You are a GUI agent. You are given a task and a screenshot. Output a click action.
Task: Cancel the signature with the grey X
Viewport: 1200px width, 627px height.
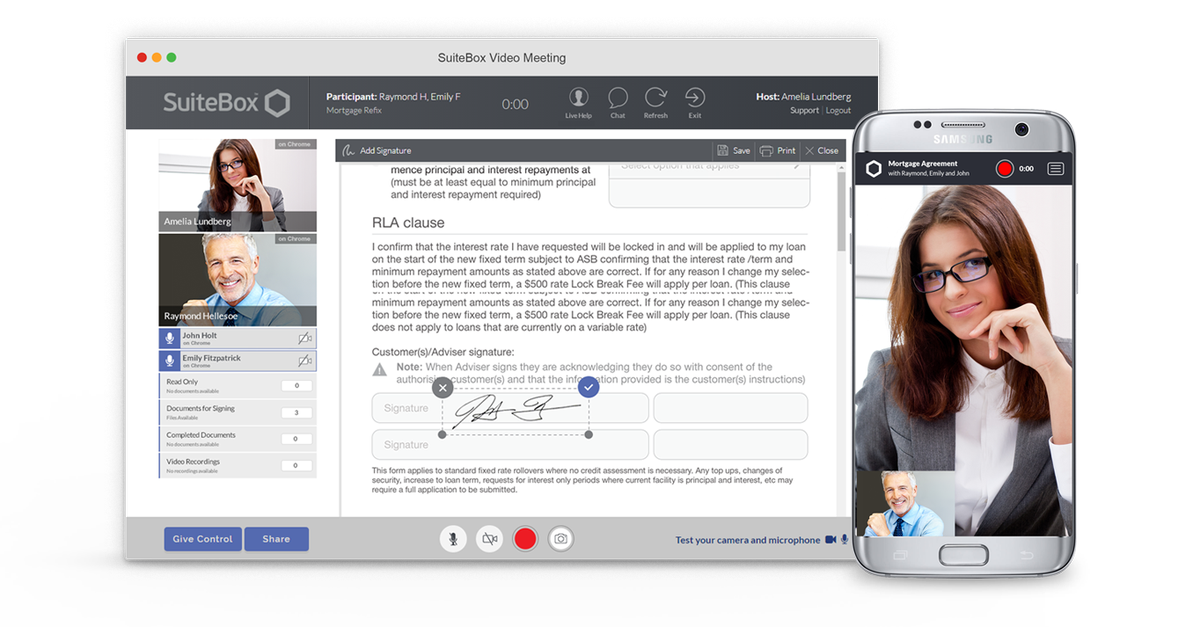pos(443,386)
